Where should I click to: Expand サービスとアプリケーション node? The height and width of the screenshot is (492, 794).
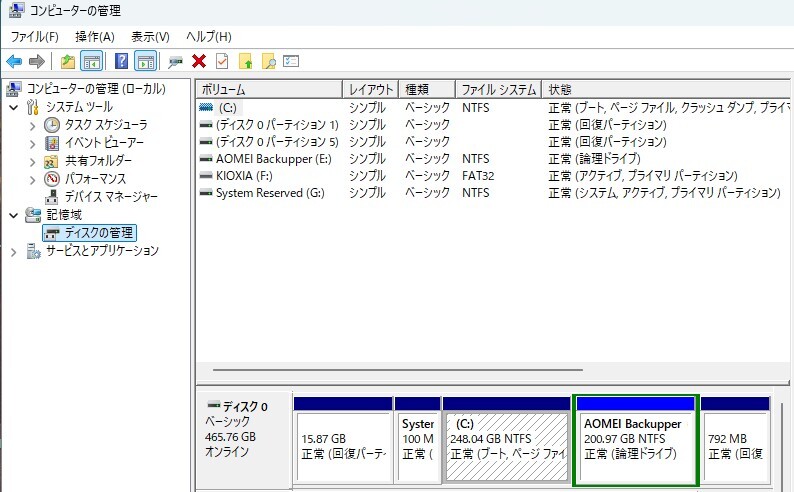[14, 252]
